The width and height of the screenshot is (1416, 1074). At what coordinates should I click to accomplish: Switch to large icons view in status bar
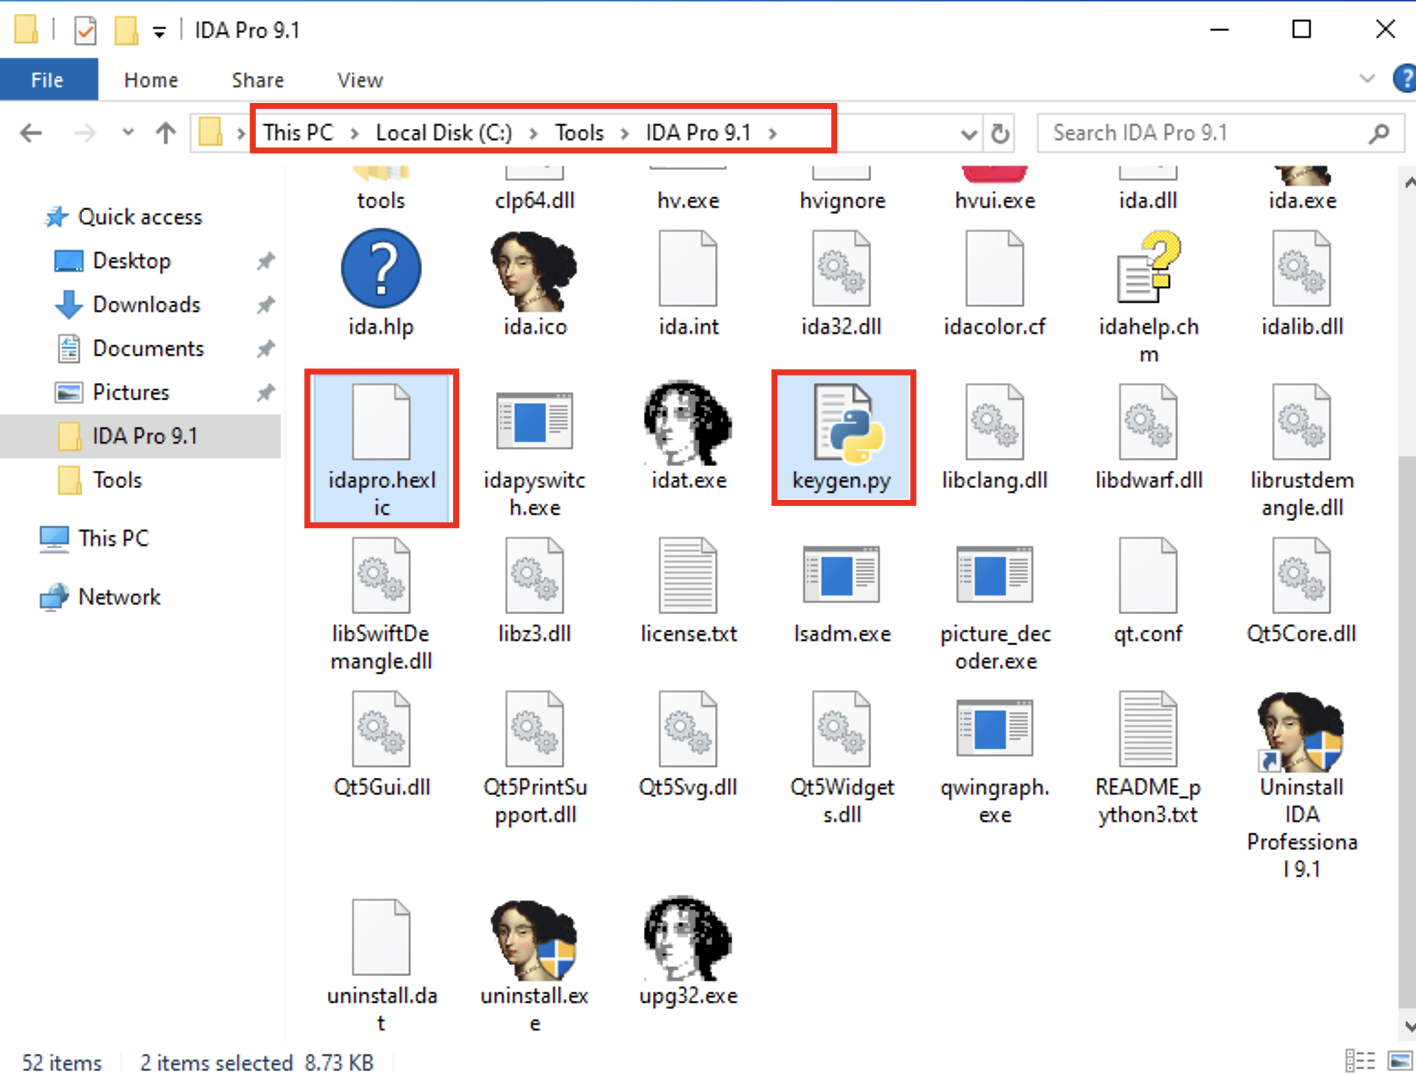[x=1400, y=1060]
